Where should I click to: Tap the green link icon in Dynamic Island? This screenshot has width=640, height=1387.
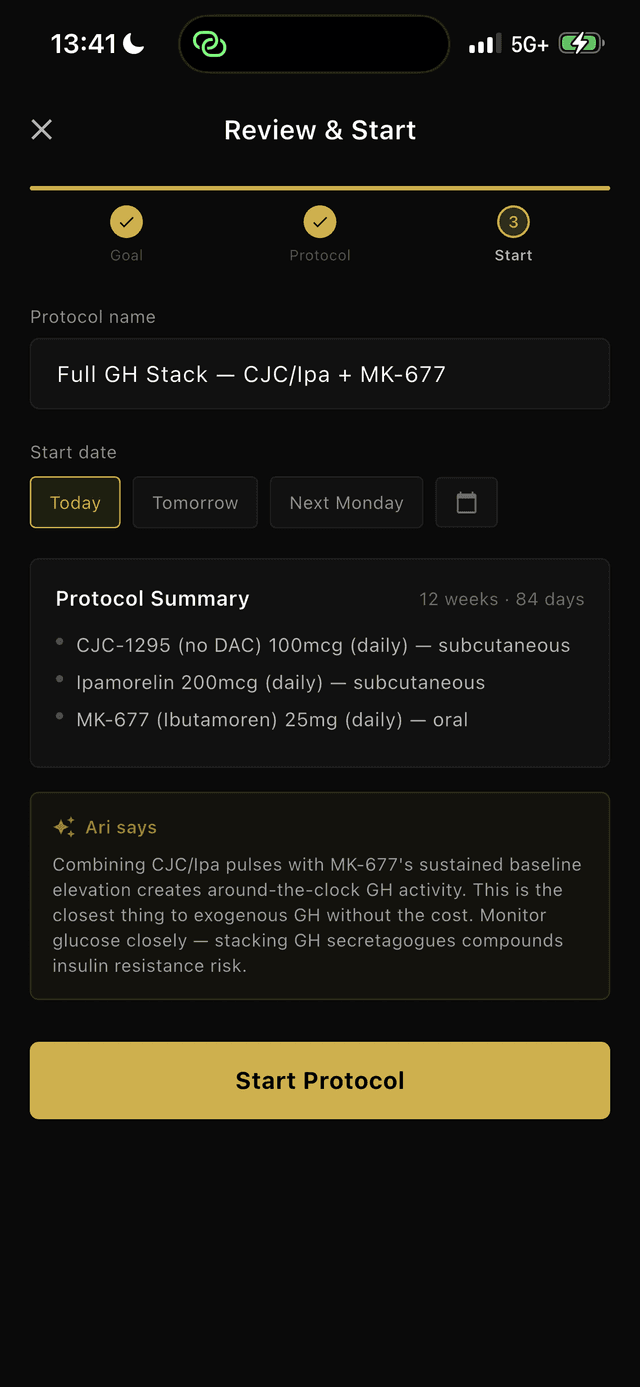click(x=210, y=44)
